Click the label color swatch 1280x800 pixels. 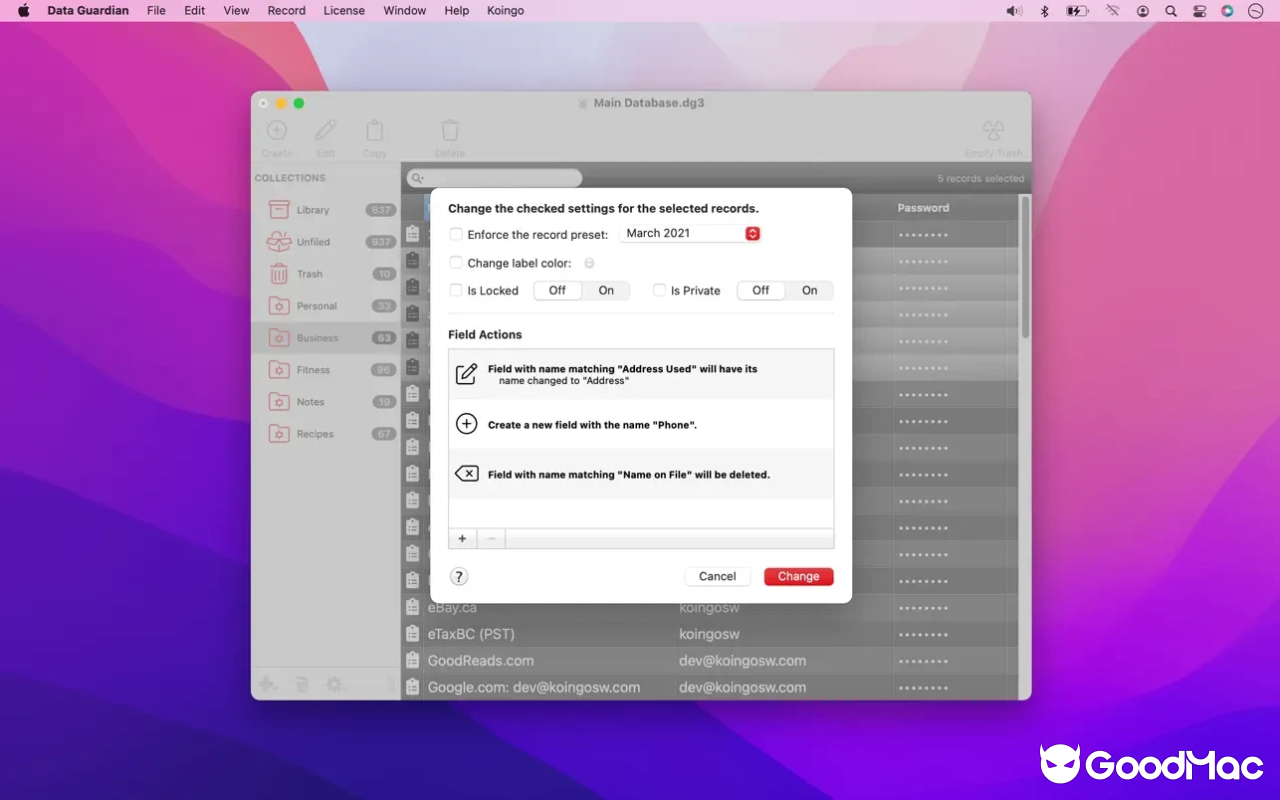pos(589,263)
